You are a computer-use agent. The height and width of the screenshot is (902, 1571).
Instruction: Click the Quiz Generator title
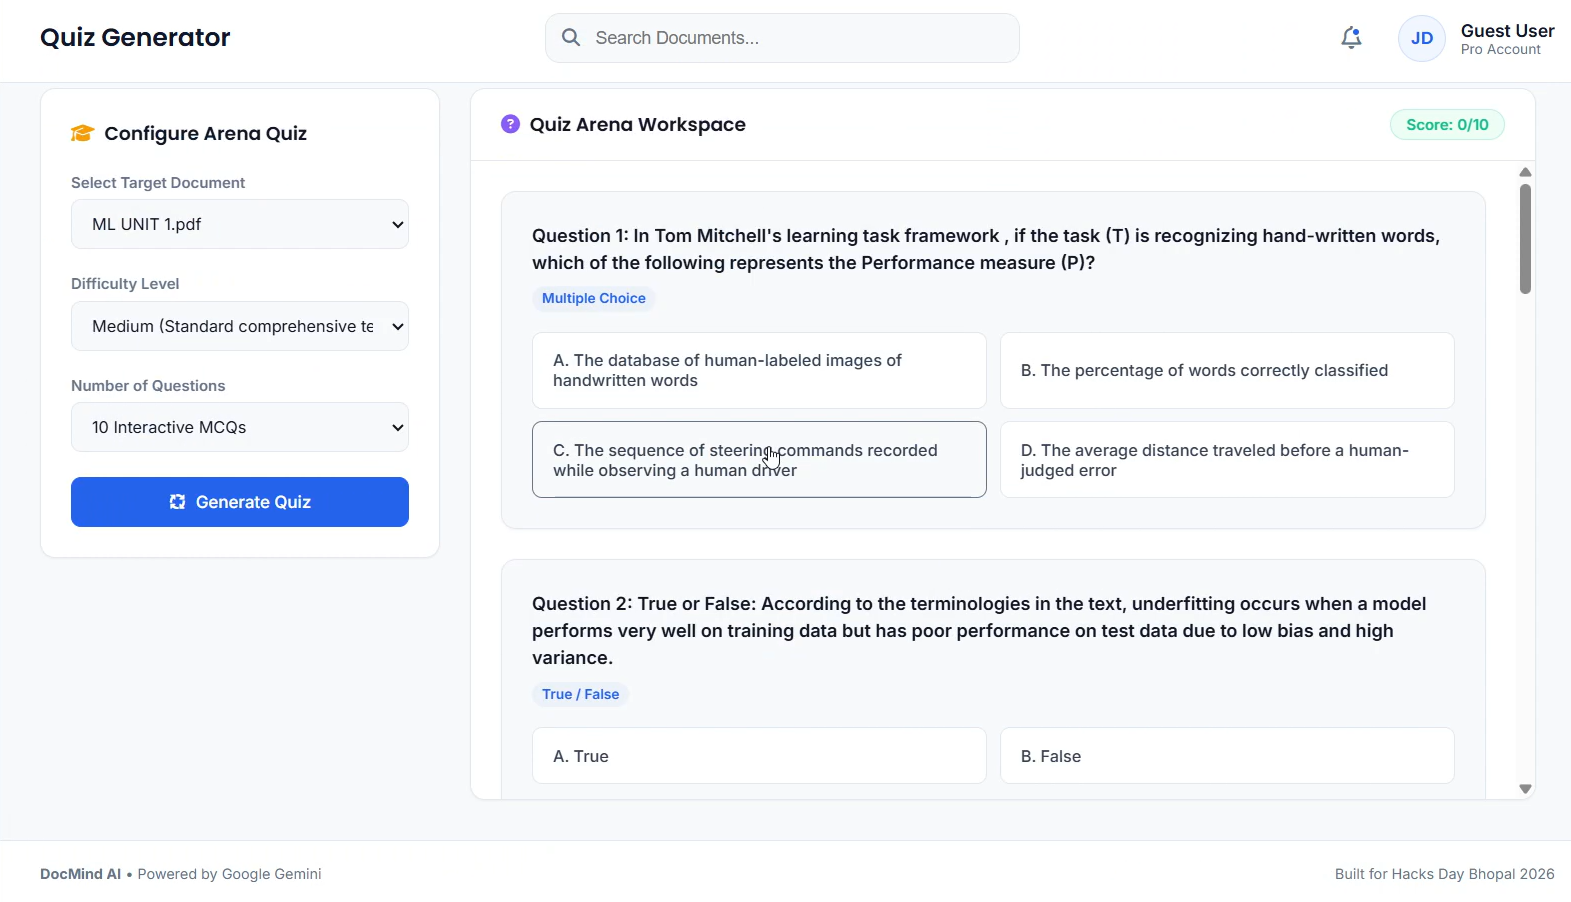click(135, 38)
